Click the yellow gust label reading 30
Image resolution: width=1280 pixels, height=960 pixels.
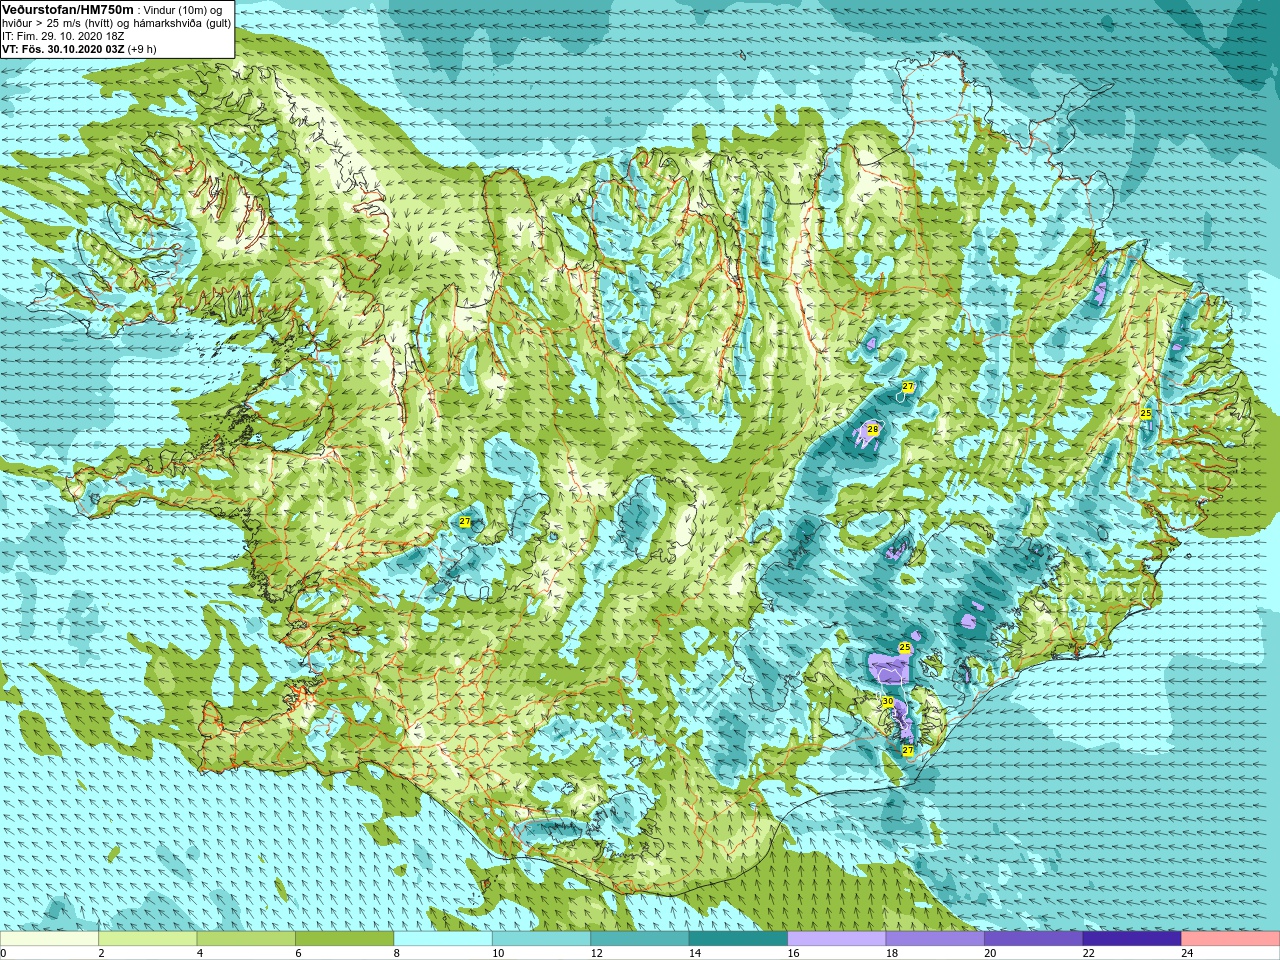pos(887,701)
